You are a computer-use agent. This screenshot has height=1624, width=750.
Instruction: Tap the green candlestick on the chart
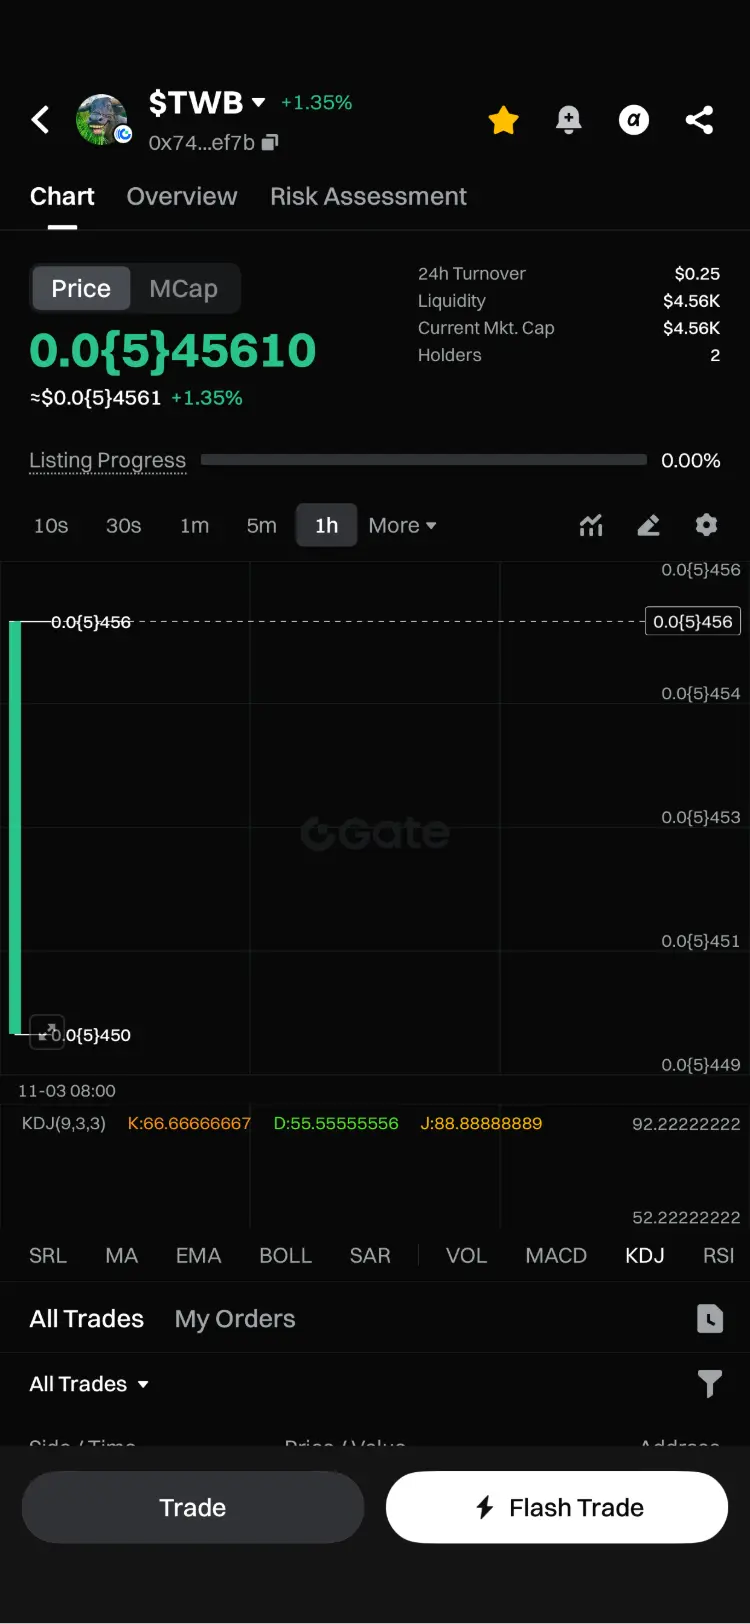[15, 827]
